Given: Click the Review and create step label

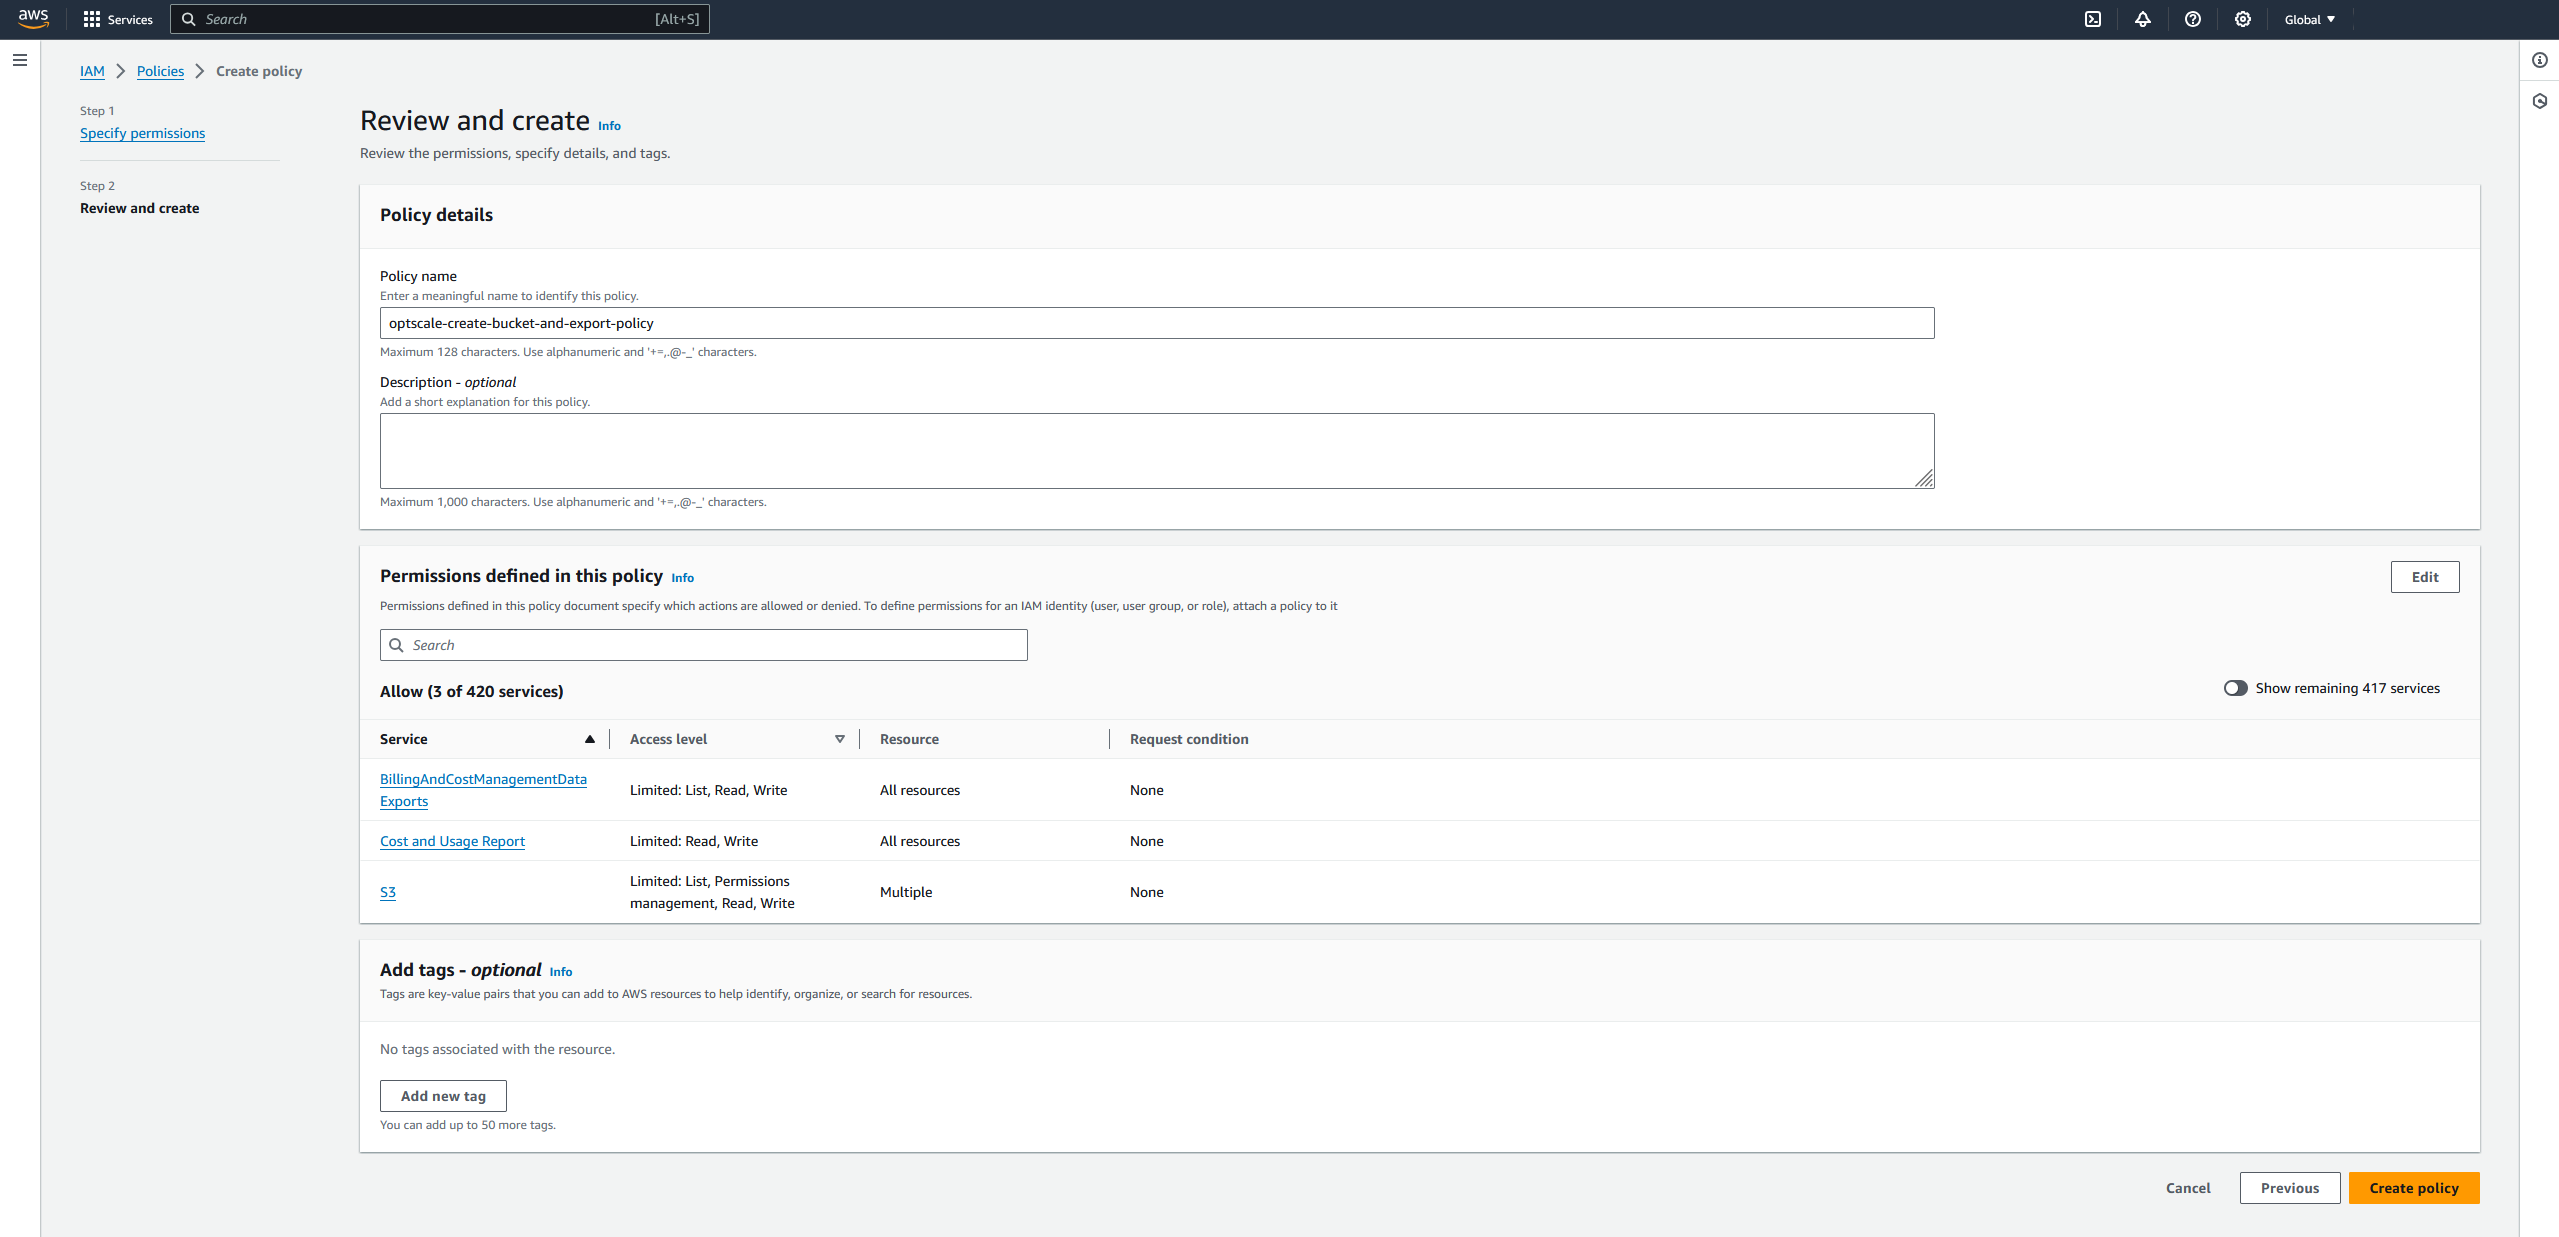Looking at the screenshot, I should tap(139, 208).
